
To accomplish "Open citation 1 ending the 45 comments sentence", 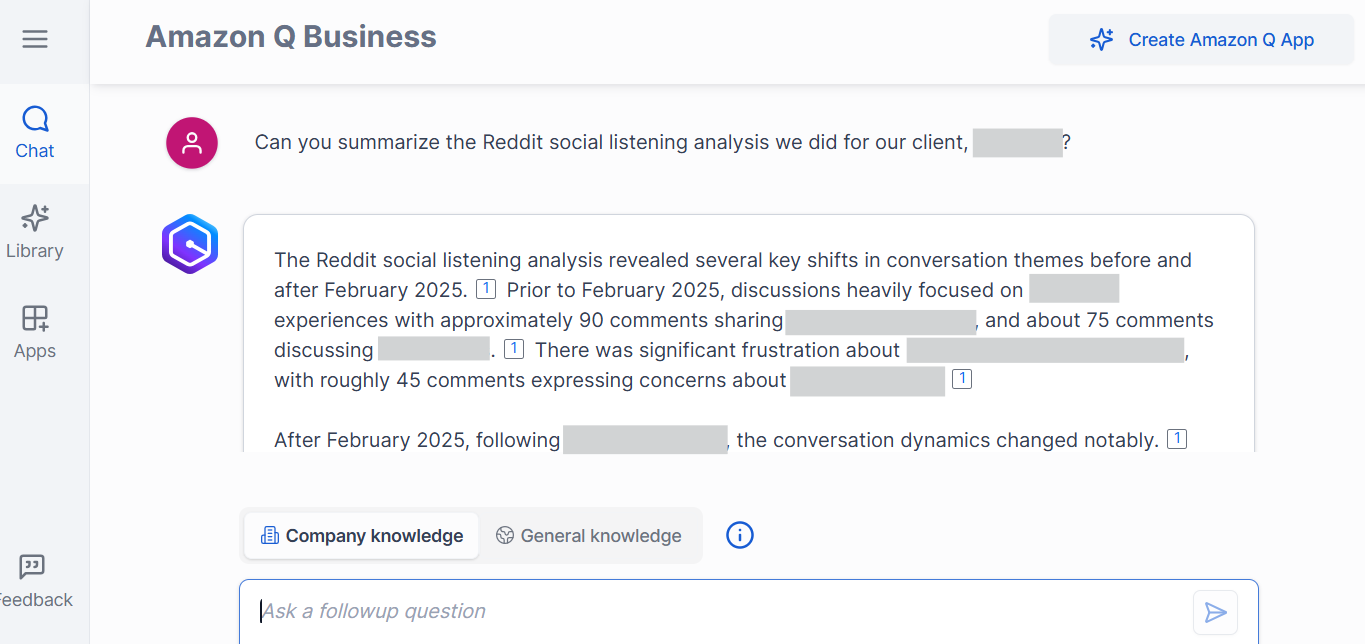I will coord(962,379).
